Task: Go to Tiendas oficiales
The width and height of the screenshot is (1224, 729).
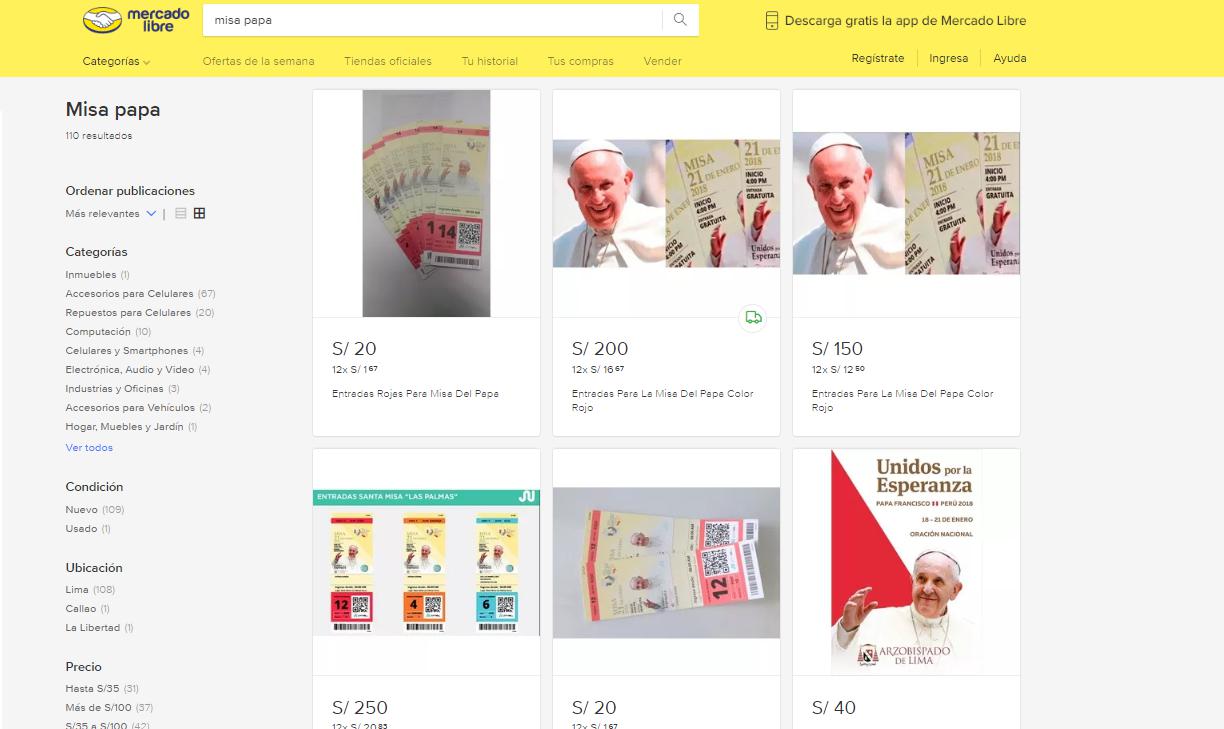Action: point(388,61)
